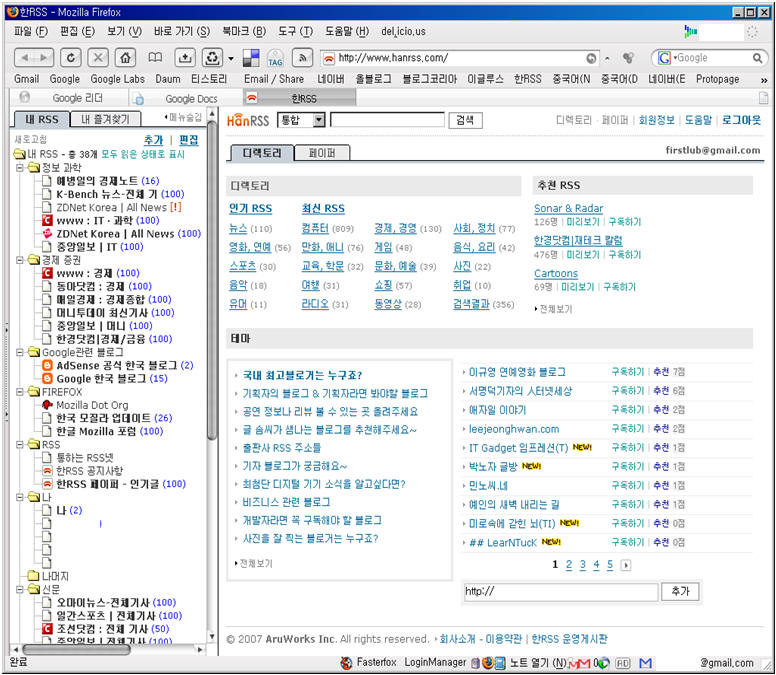The width and height of the screenshot is (776, 675).
Task: Click the sidebar scroll down arrow
Action: pos(212,636)
